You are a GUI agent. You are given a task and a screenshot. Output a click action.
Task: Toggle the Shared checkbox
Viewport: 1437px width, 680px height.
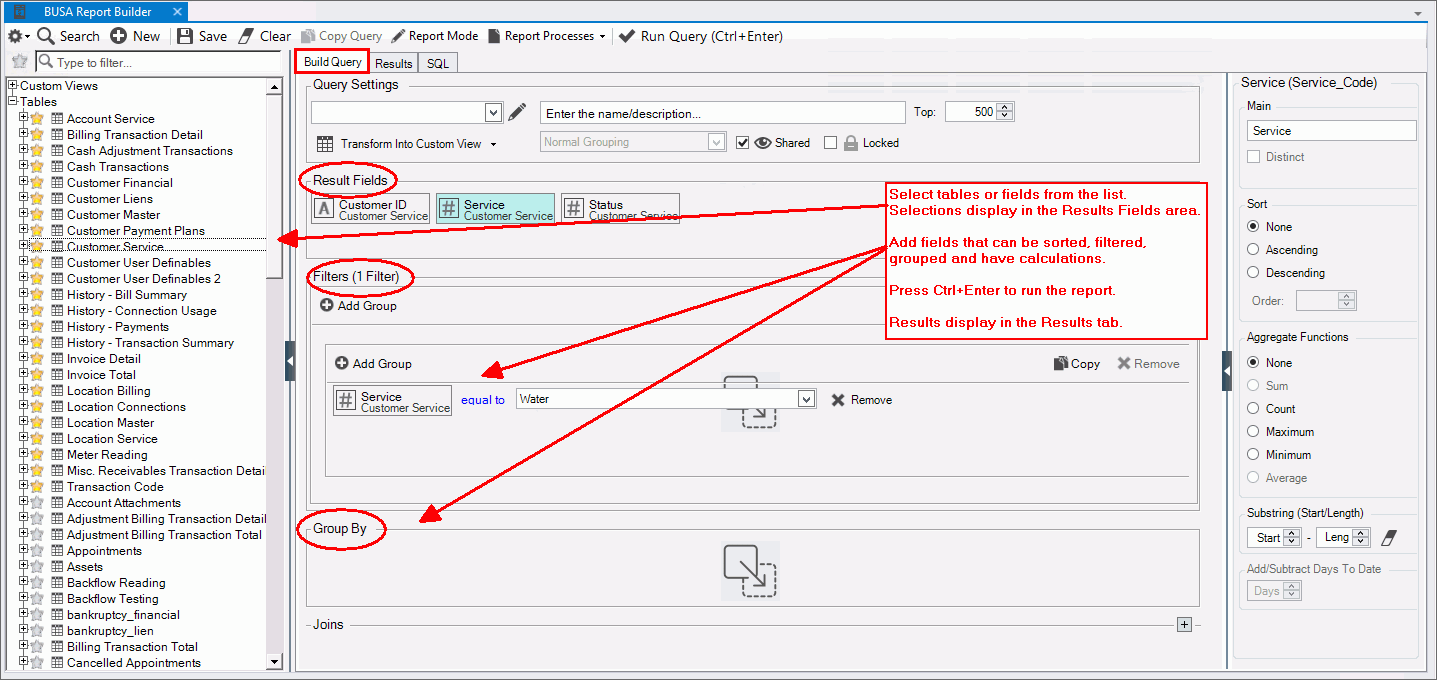click(742, 143)
